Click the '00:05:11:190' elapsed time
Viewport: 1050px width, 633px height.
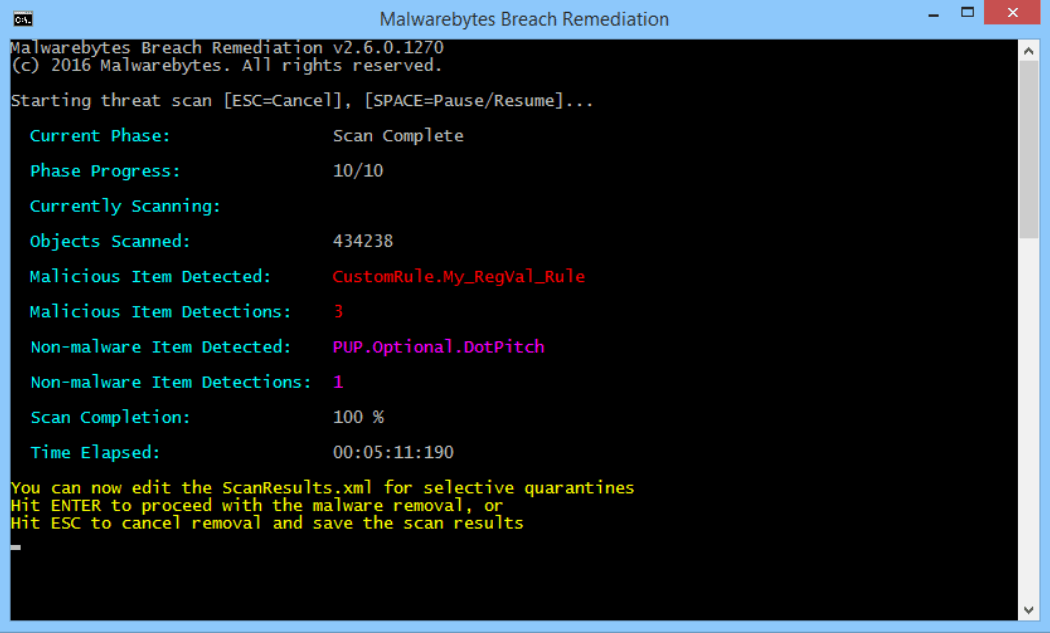coord(393,452)
